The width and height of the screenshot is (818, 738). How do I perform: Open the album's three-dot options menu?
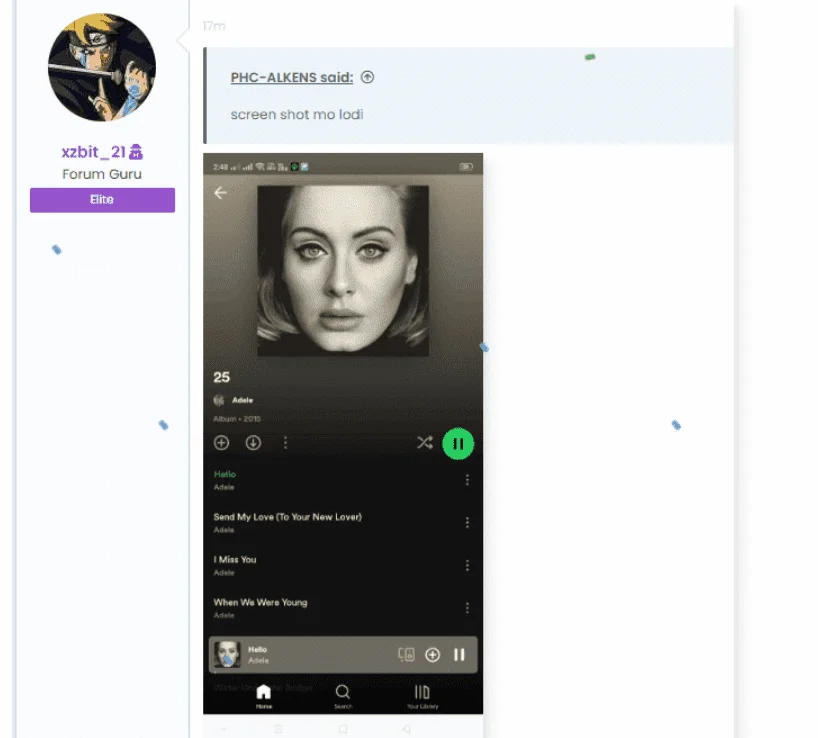click(285, 443)
